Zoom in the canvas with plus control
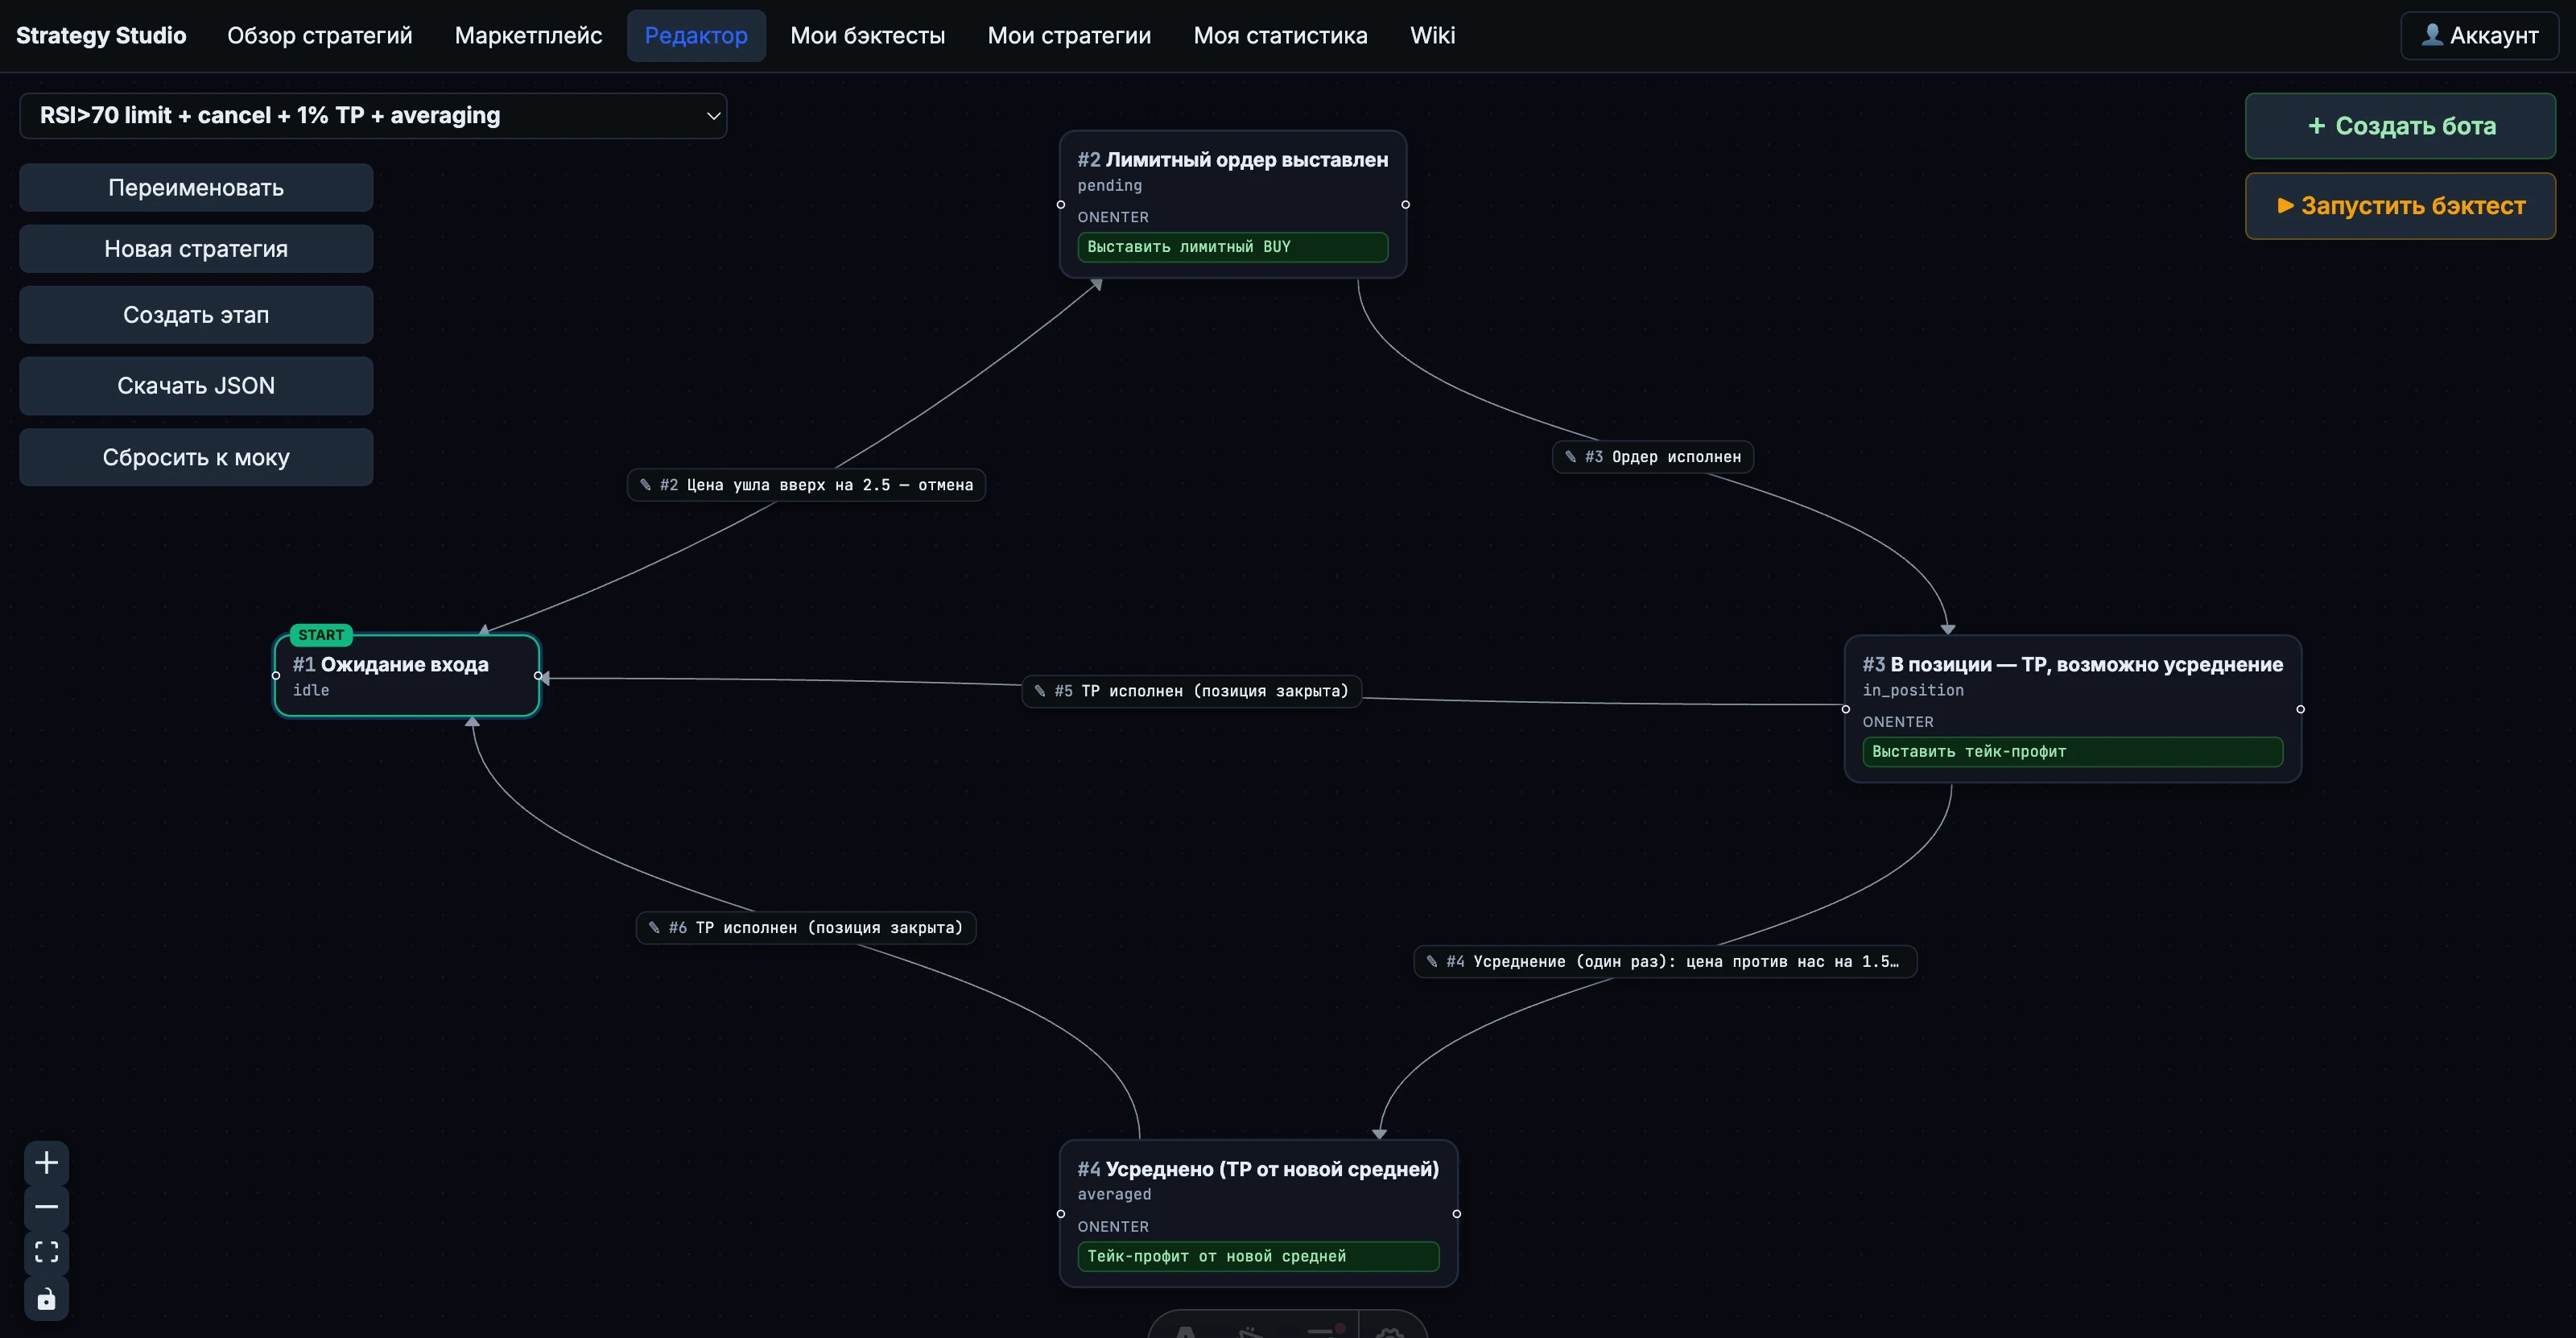Image resolution: width=2576 pixels, height=1338 pixels. click(x=46, y=1162)
